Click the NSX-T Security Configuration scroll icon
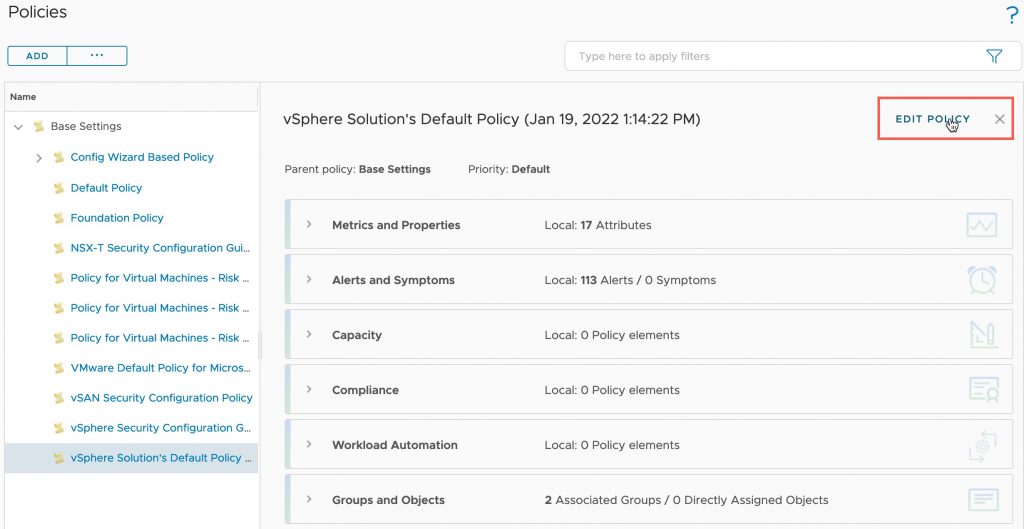 pyautogui.click(x=59, y=248)
